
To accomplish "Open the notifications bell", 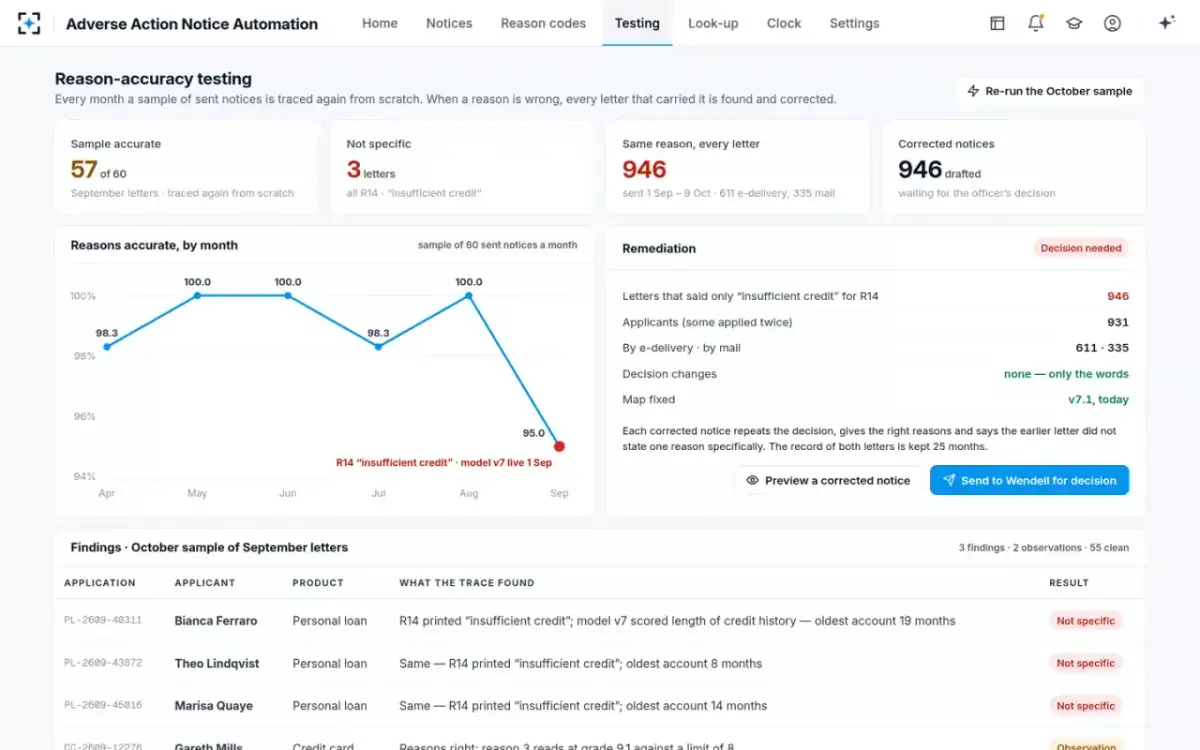I will (1036, 23).
